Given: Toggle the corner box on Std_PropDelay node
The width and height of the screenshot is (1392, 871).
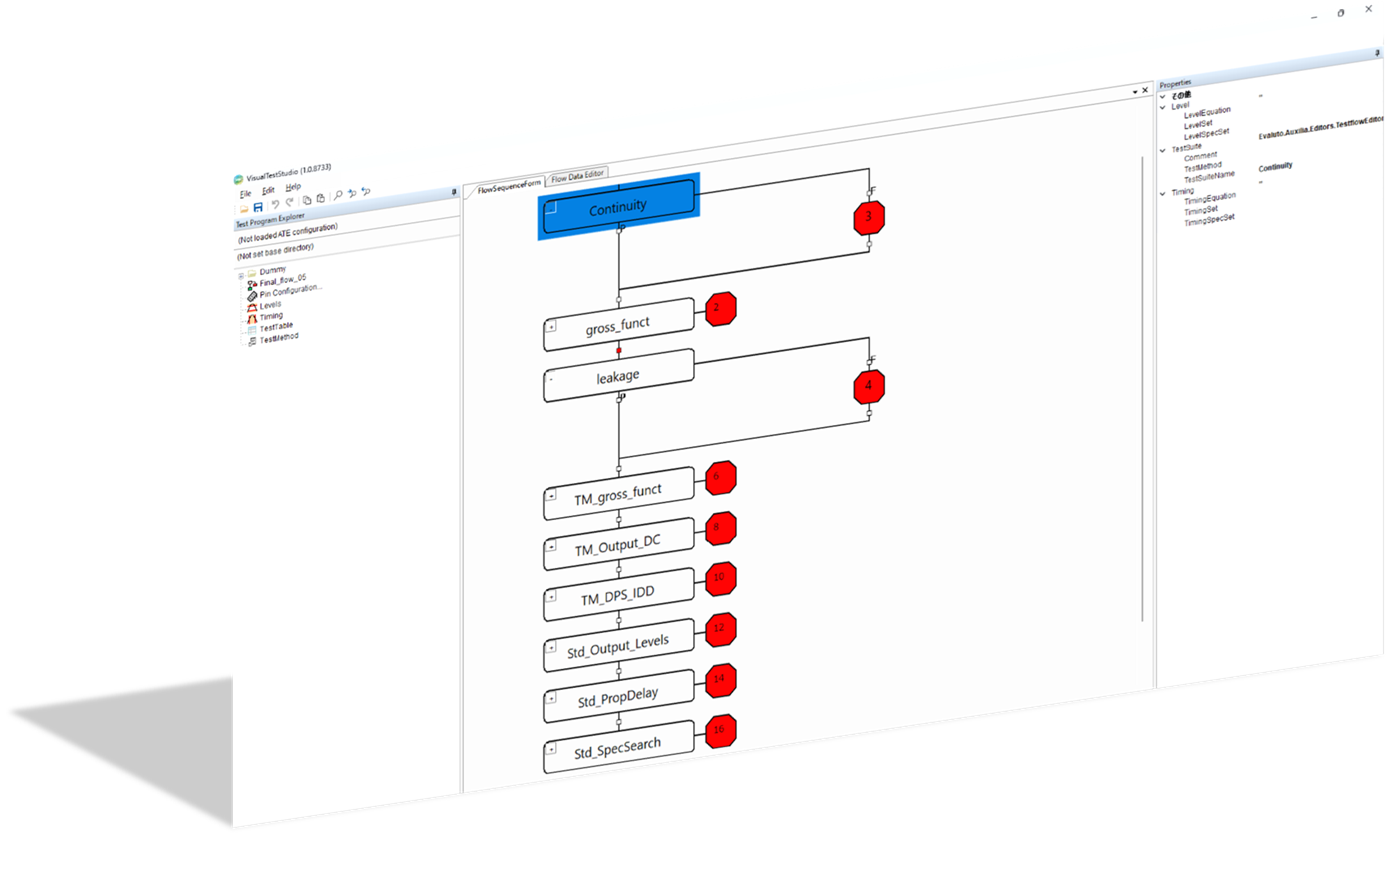Looking at the screenshot, I should pyautogui.click(x=551, y=698).
